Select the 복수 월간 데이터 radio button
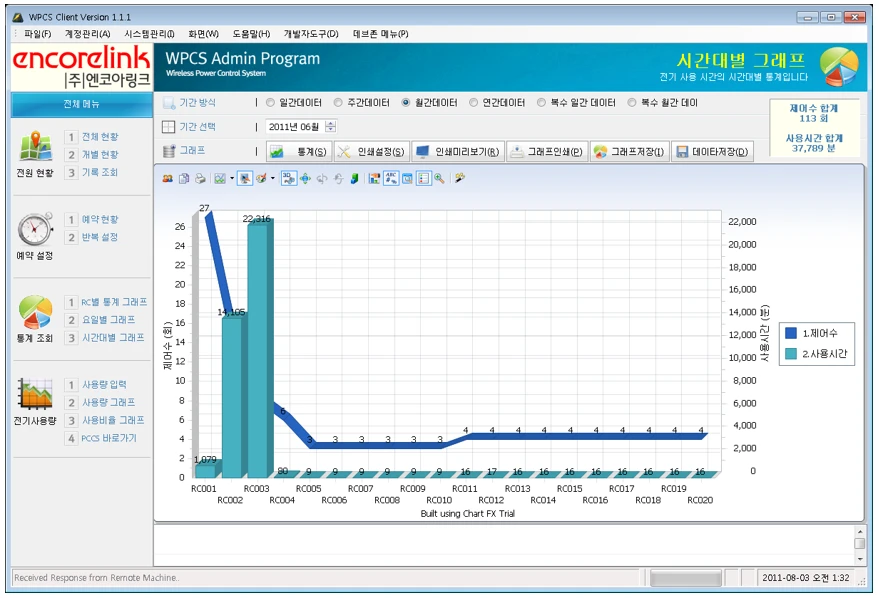Screen dimensions: 879x598 632,103
